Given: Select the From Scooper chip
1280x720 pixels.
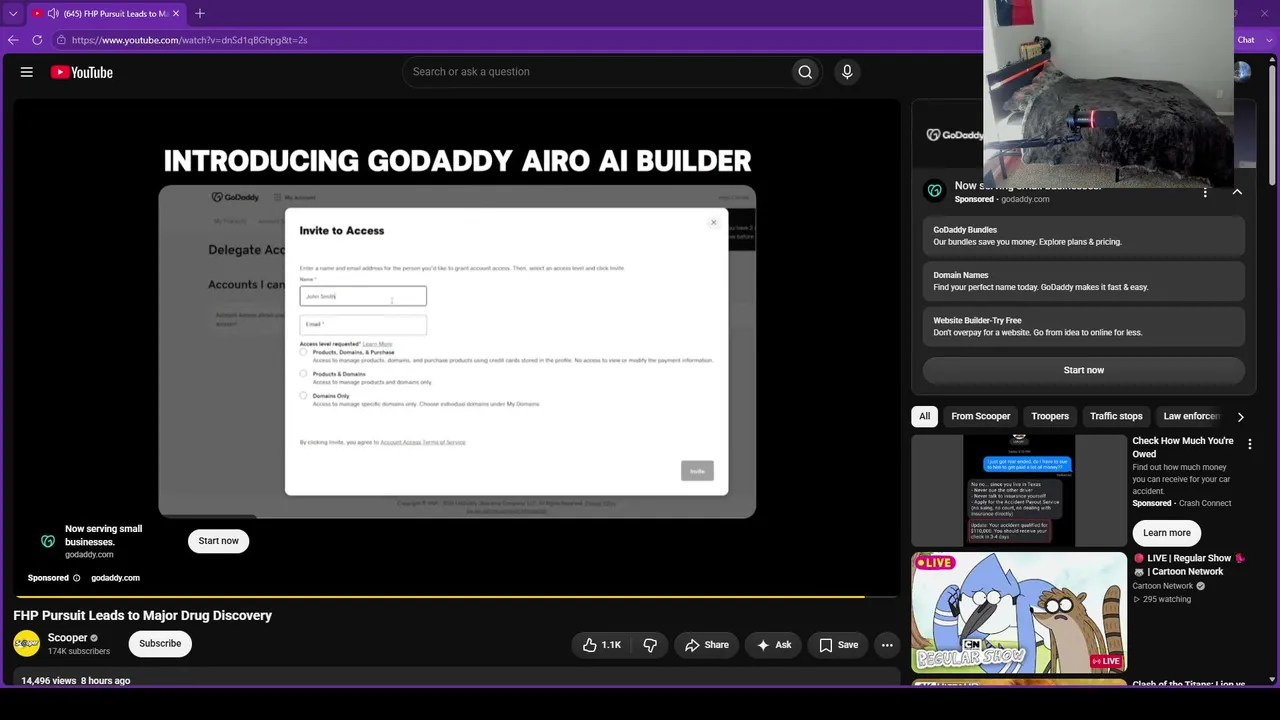Looking at the screenshot, I should tap(981, 416).
